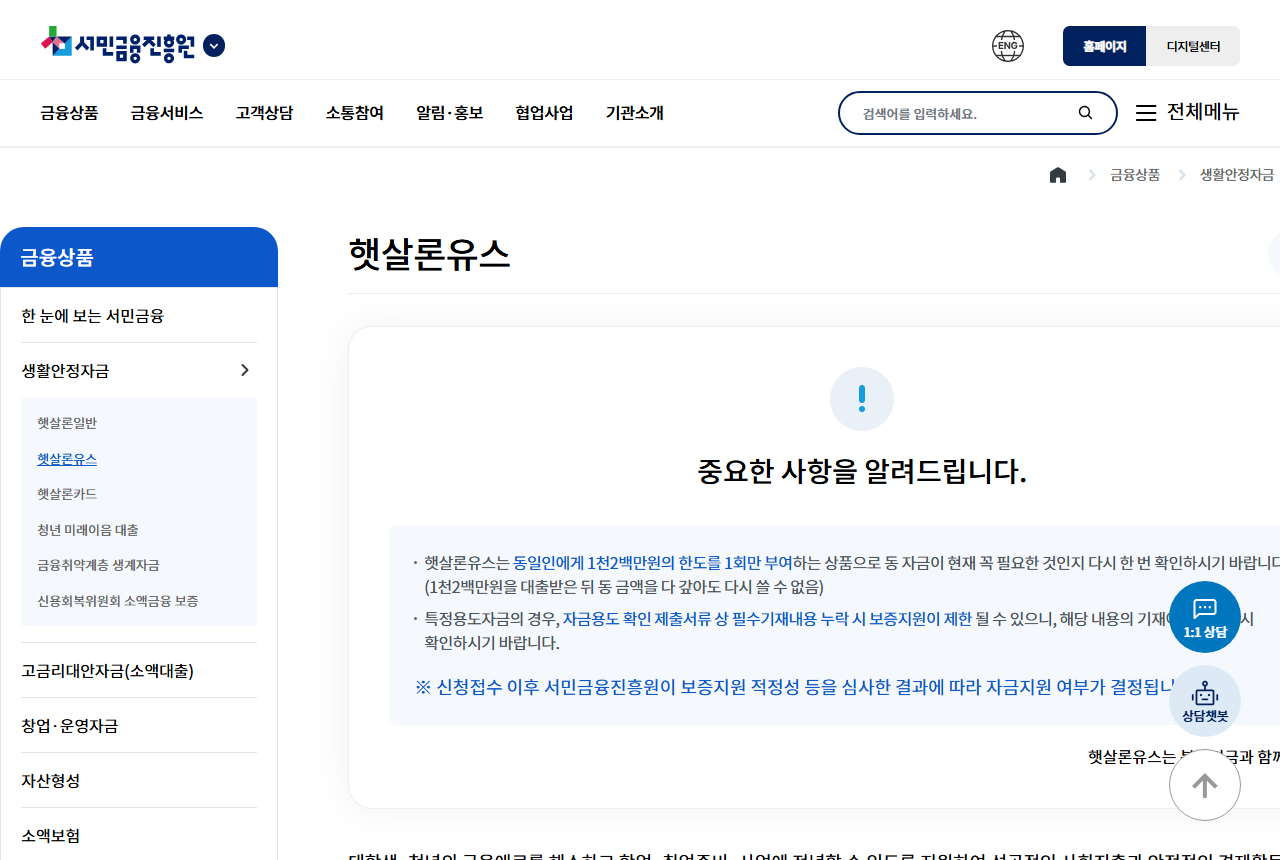Click the exclamation notice icon
This screenshot has height=860, width=1280.
point(862,399)
